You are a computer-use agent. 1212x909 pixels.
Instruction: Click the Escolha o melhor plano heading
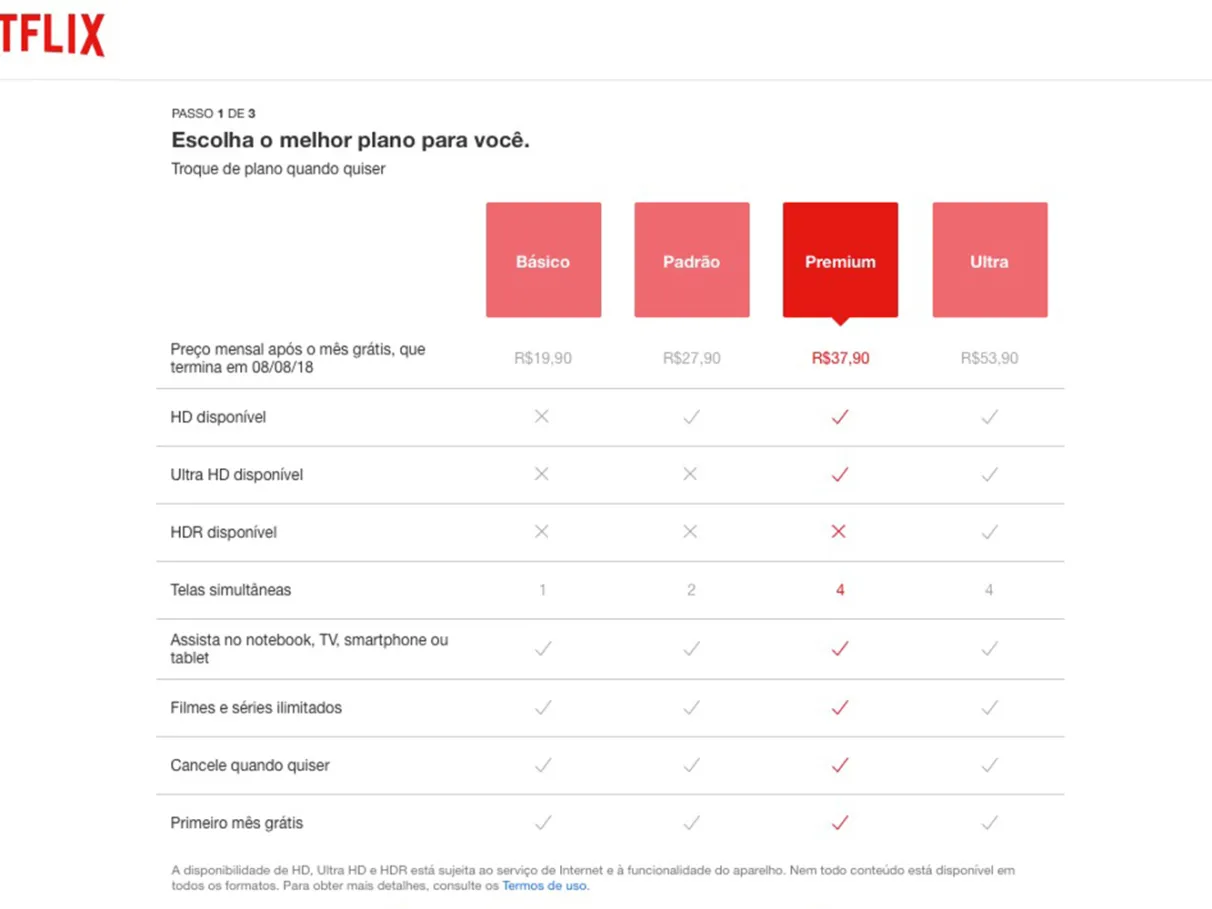click(x=349, y=140)
